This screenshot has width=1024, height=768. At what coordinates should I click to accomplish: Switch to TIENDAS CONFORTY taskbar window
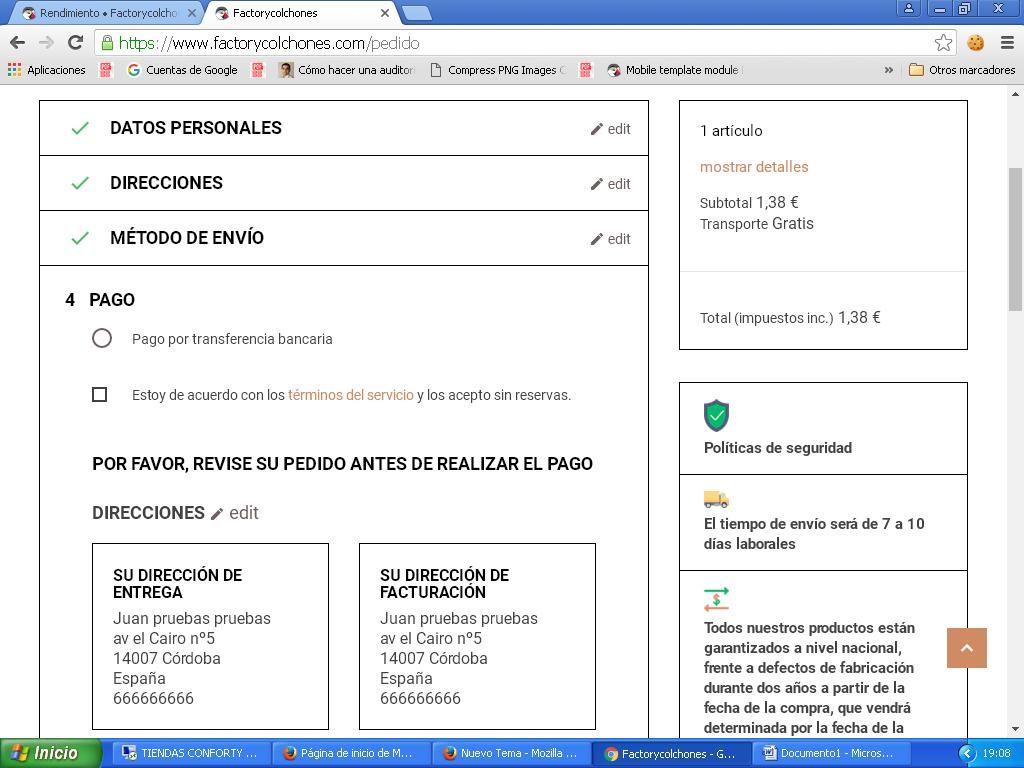[x=189, y=754]
